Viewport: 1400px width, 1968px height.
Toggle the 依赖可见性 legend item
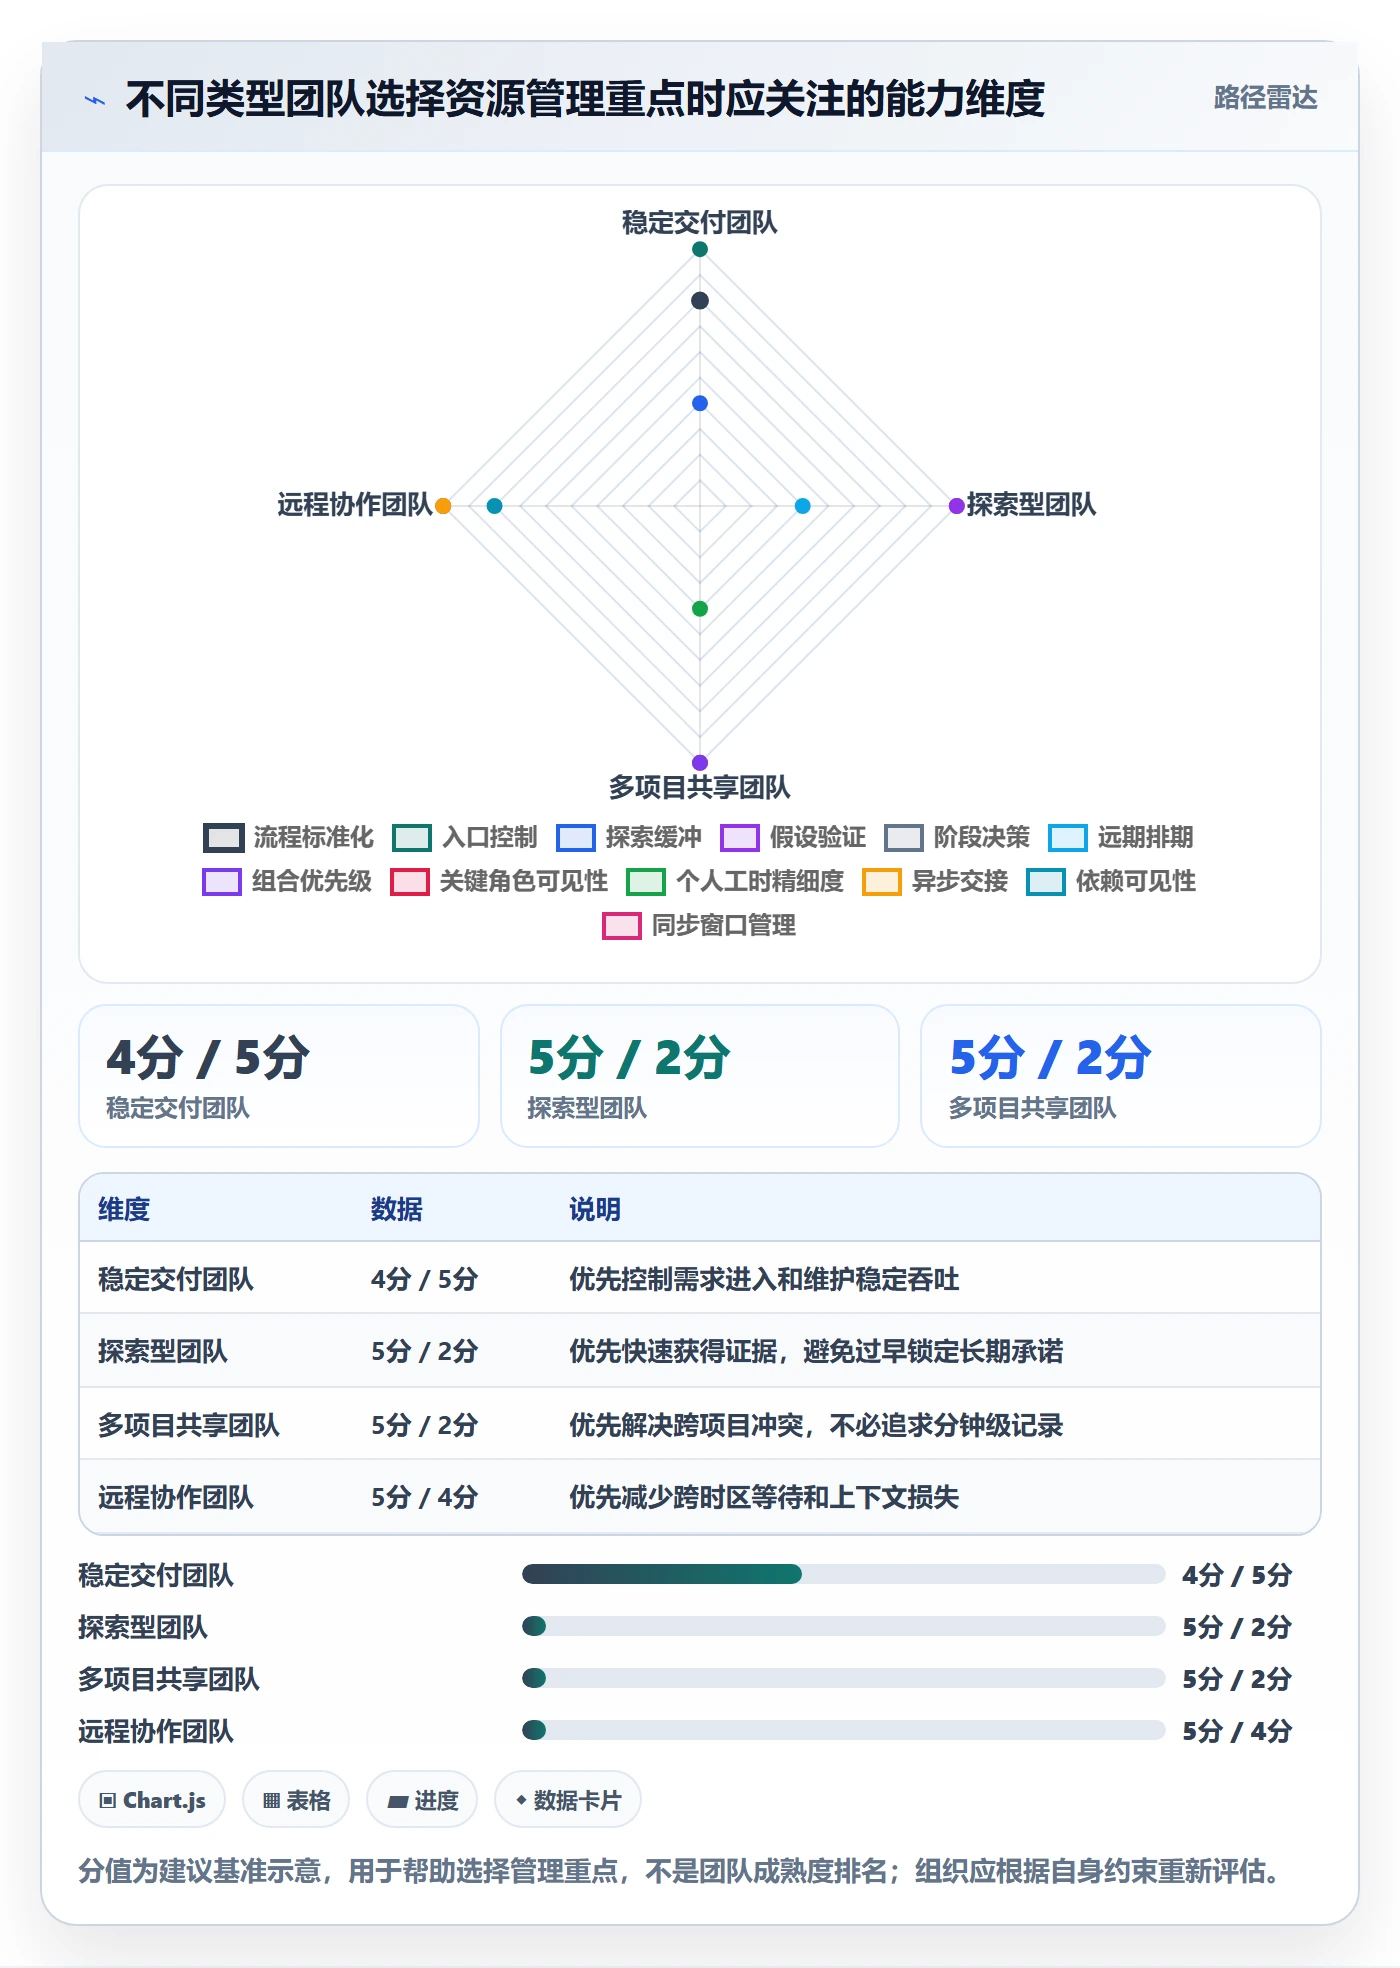point(1111,881)
